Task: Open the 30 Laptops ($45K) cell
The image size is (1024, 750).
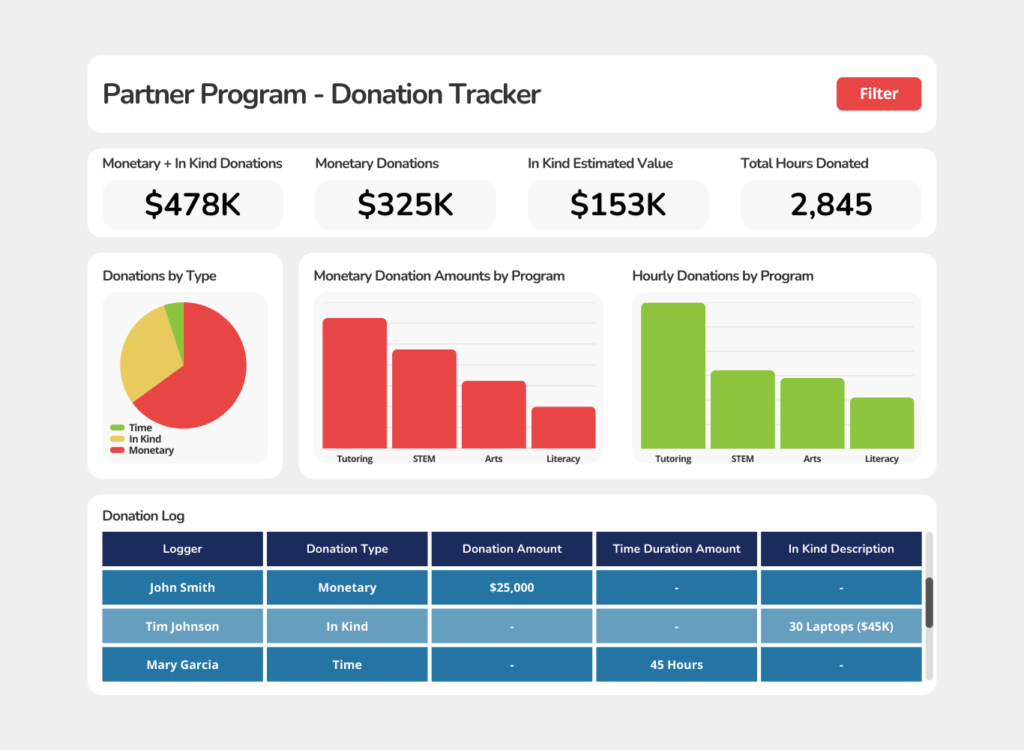Action: tap(841, 626)
